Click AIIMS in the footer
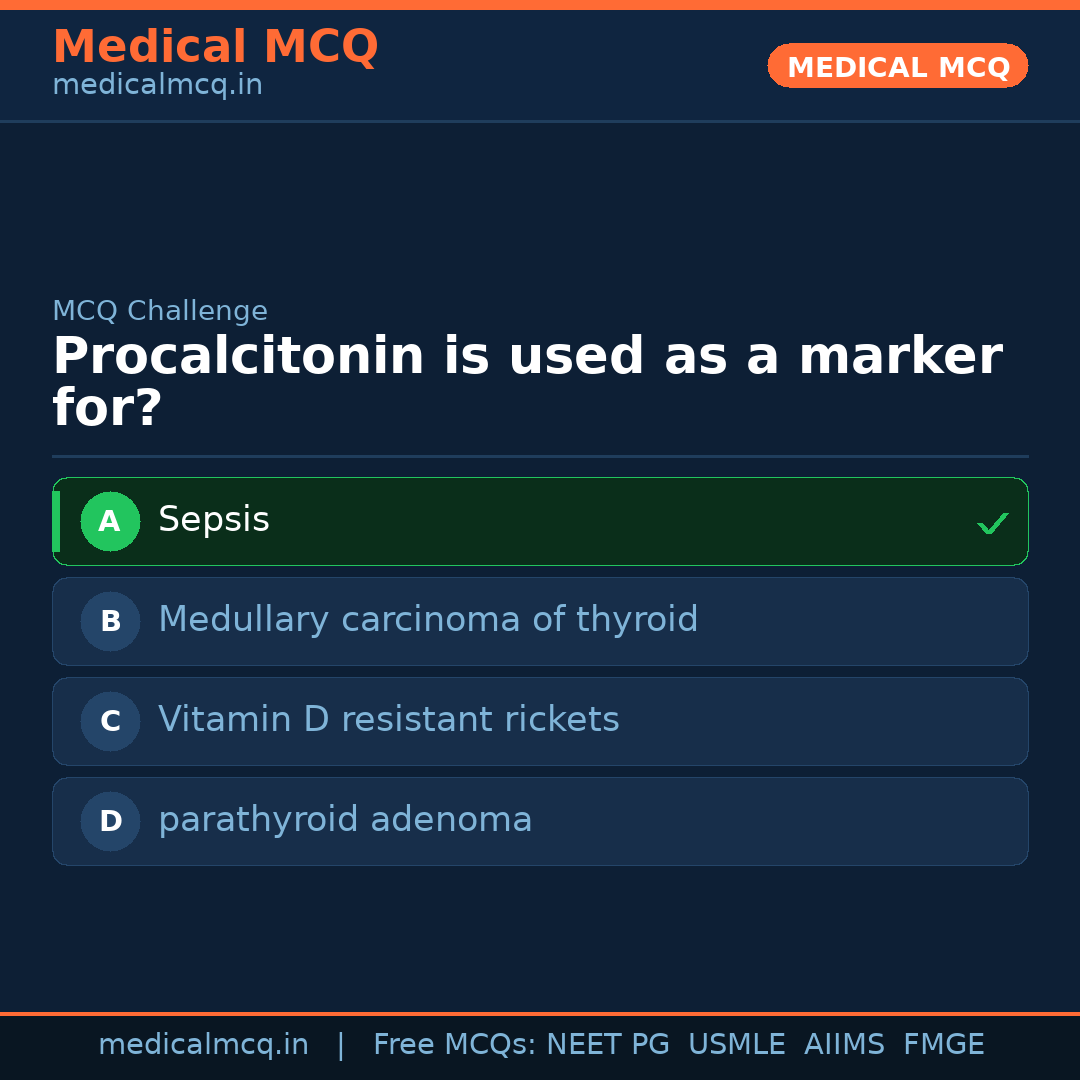The width and height of the screenshot is (1080, 1080). click(x=844, y=1045)
